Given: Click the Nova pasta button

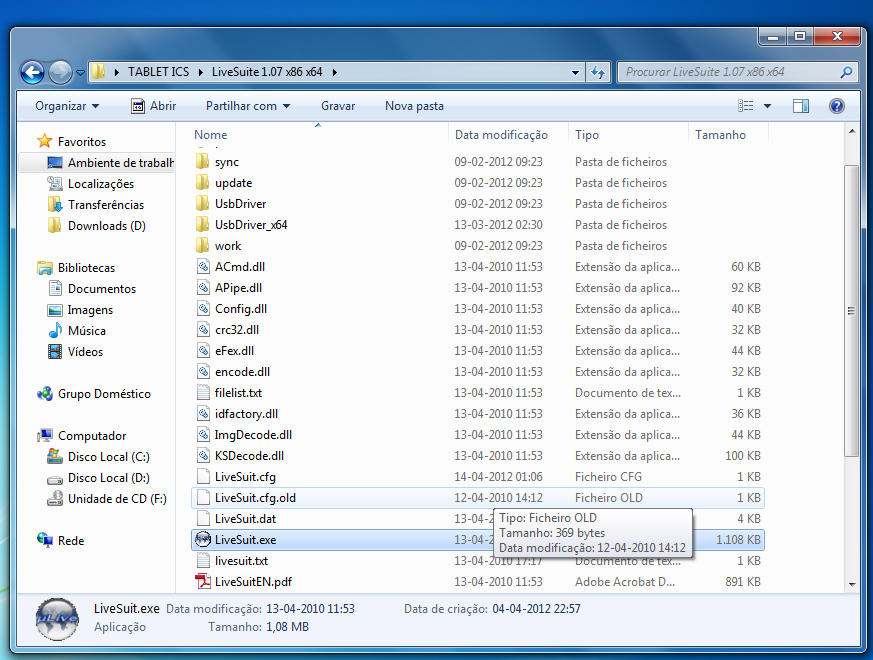Looking at the screenshot, I should (414, 106).
